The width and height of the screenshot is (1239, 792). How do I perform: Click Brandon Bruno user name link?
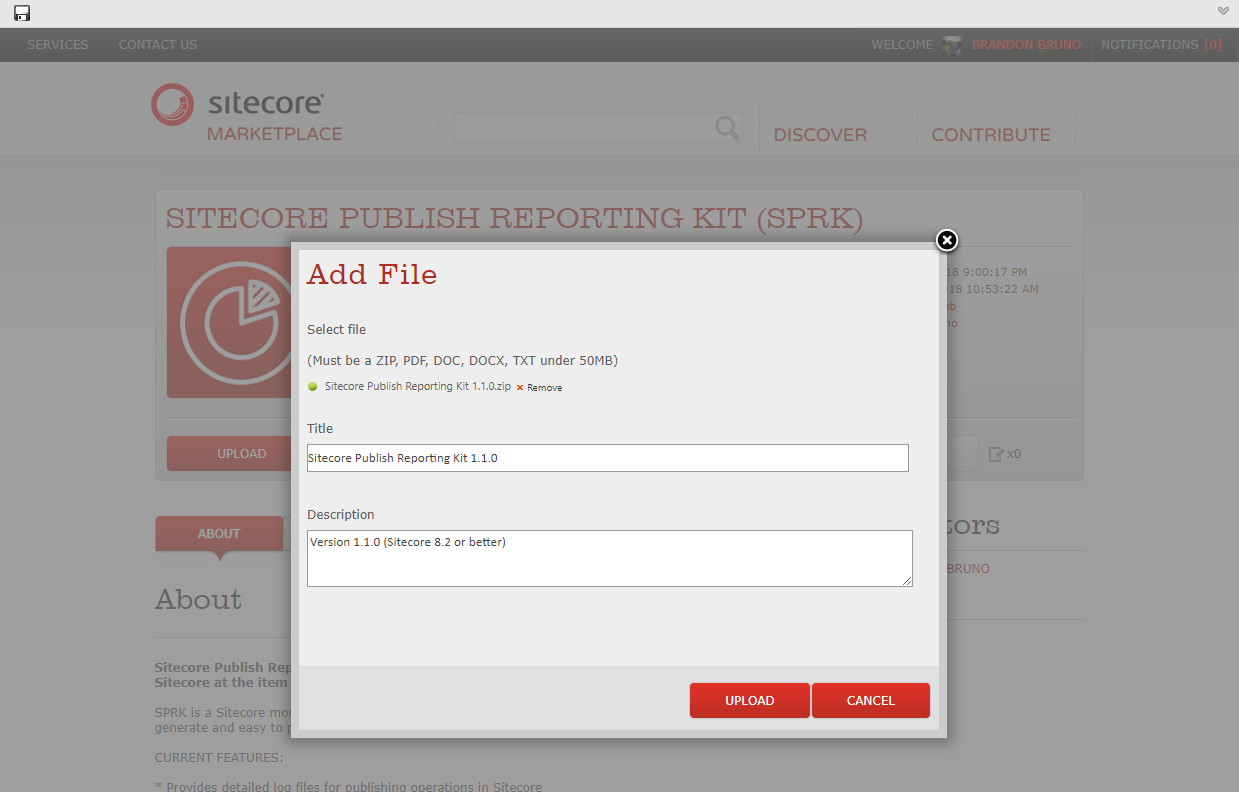tap(1026, 45)
